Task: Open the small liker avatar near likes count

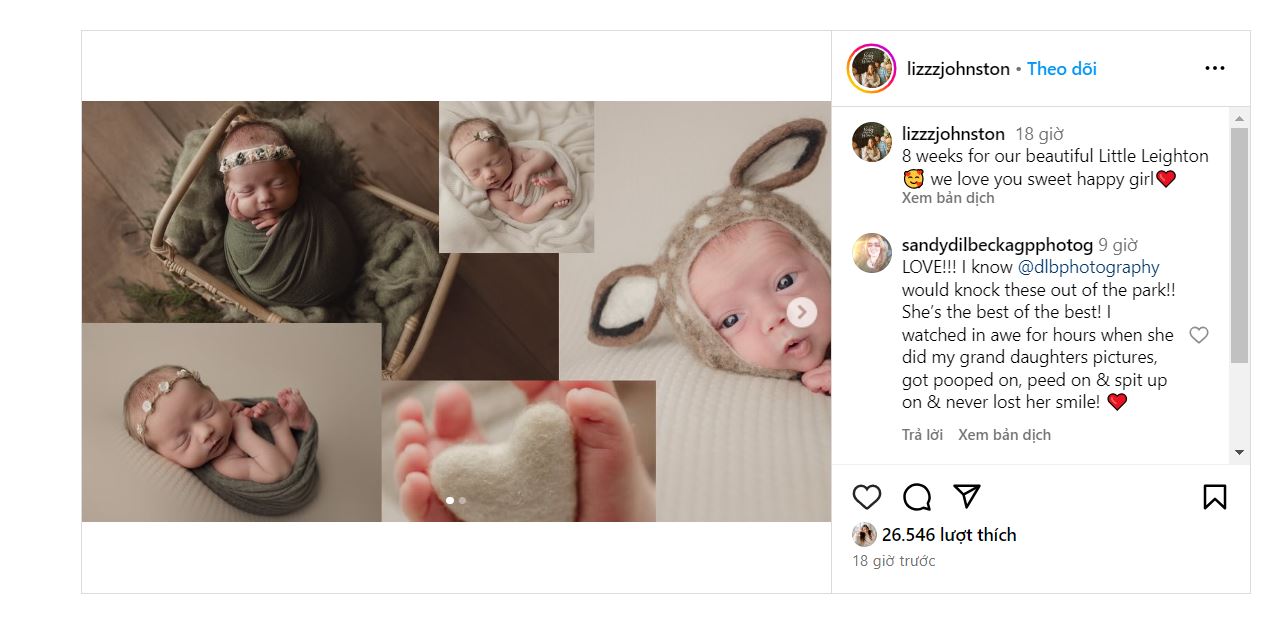Action: (864, 535)
